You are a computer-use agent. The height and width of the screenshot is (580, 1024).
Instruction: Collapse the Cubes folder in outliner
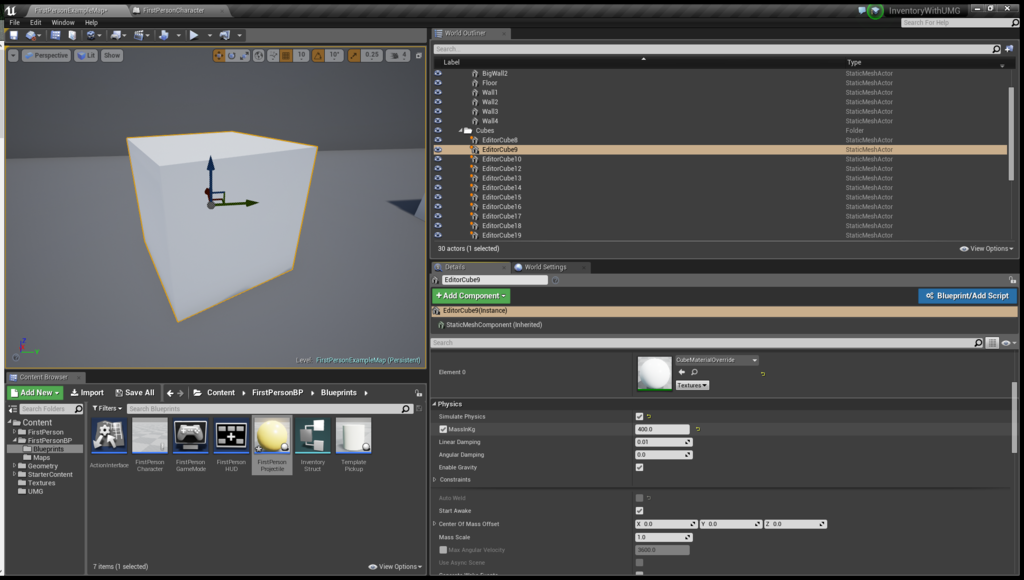coord(460,131)
